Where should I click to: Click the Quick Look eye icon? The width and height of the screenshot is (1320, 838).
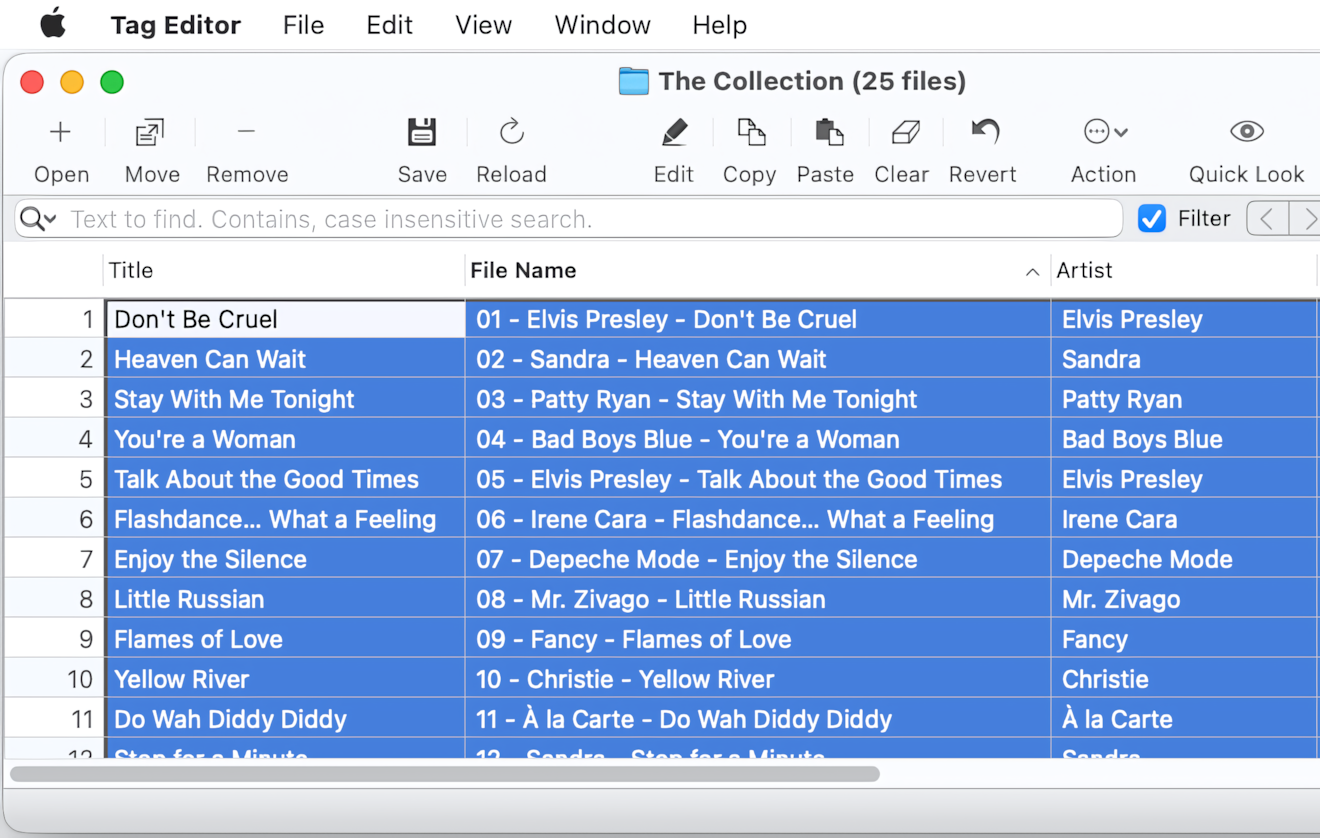point(1246,131)
